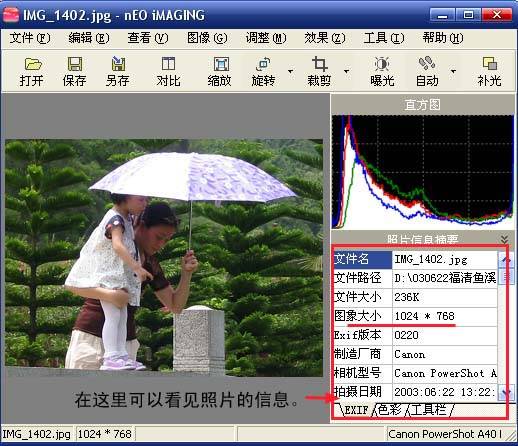Viewport: 518px width, 446px height.
Task: Click the 拍摄日期 row label
Action: point(363,392)
